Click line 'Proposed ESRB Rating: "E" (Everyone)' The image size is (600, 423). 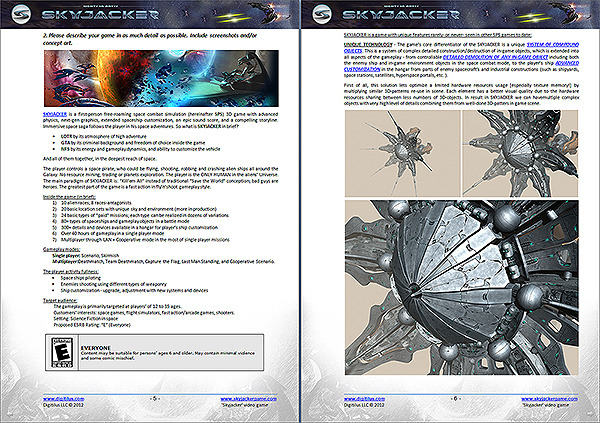click(x=92, y=325)
